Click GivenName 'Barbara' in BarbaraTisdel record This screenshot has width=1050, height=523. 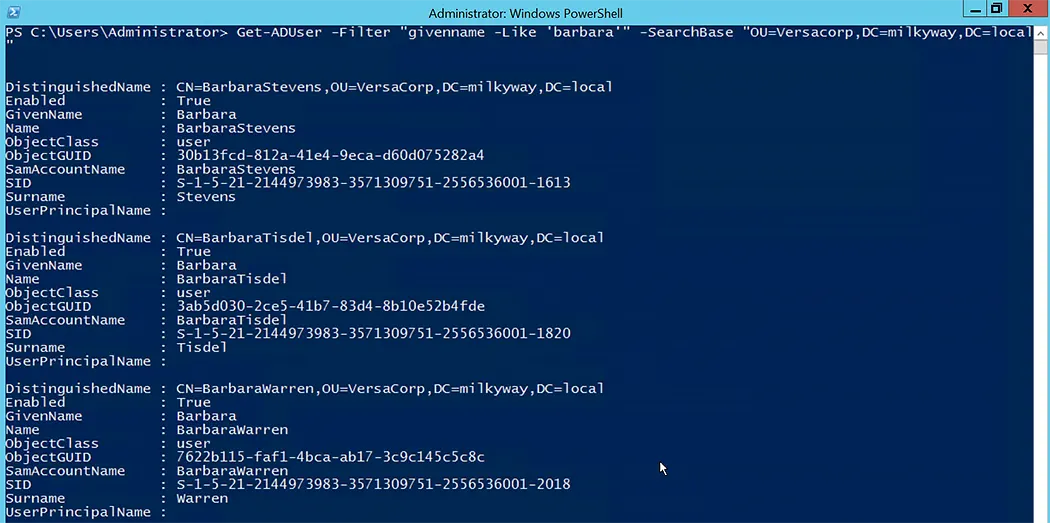click(206, 265)
